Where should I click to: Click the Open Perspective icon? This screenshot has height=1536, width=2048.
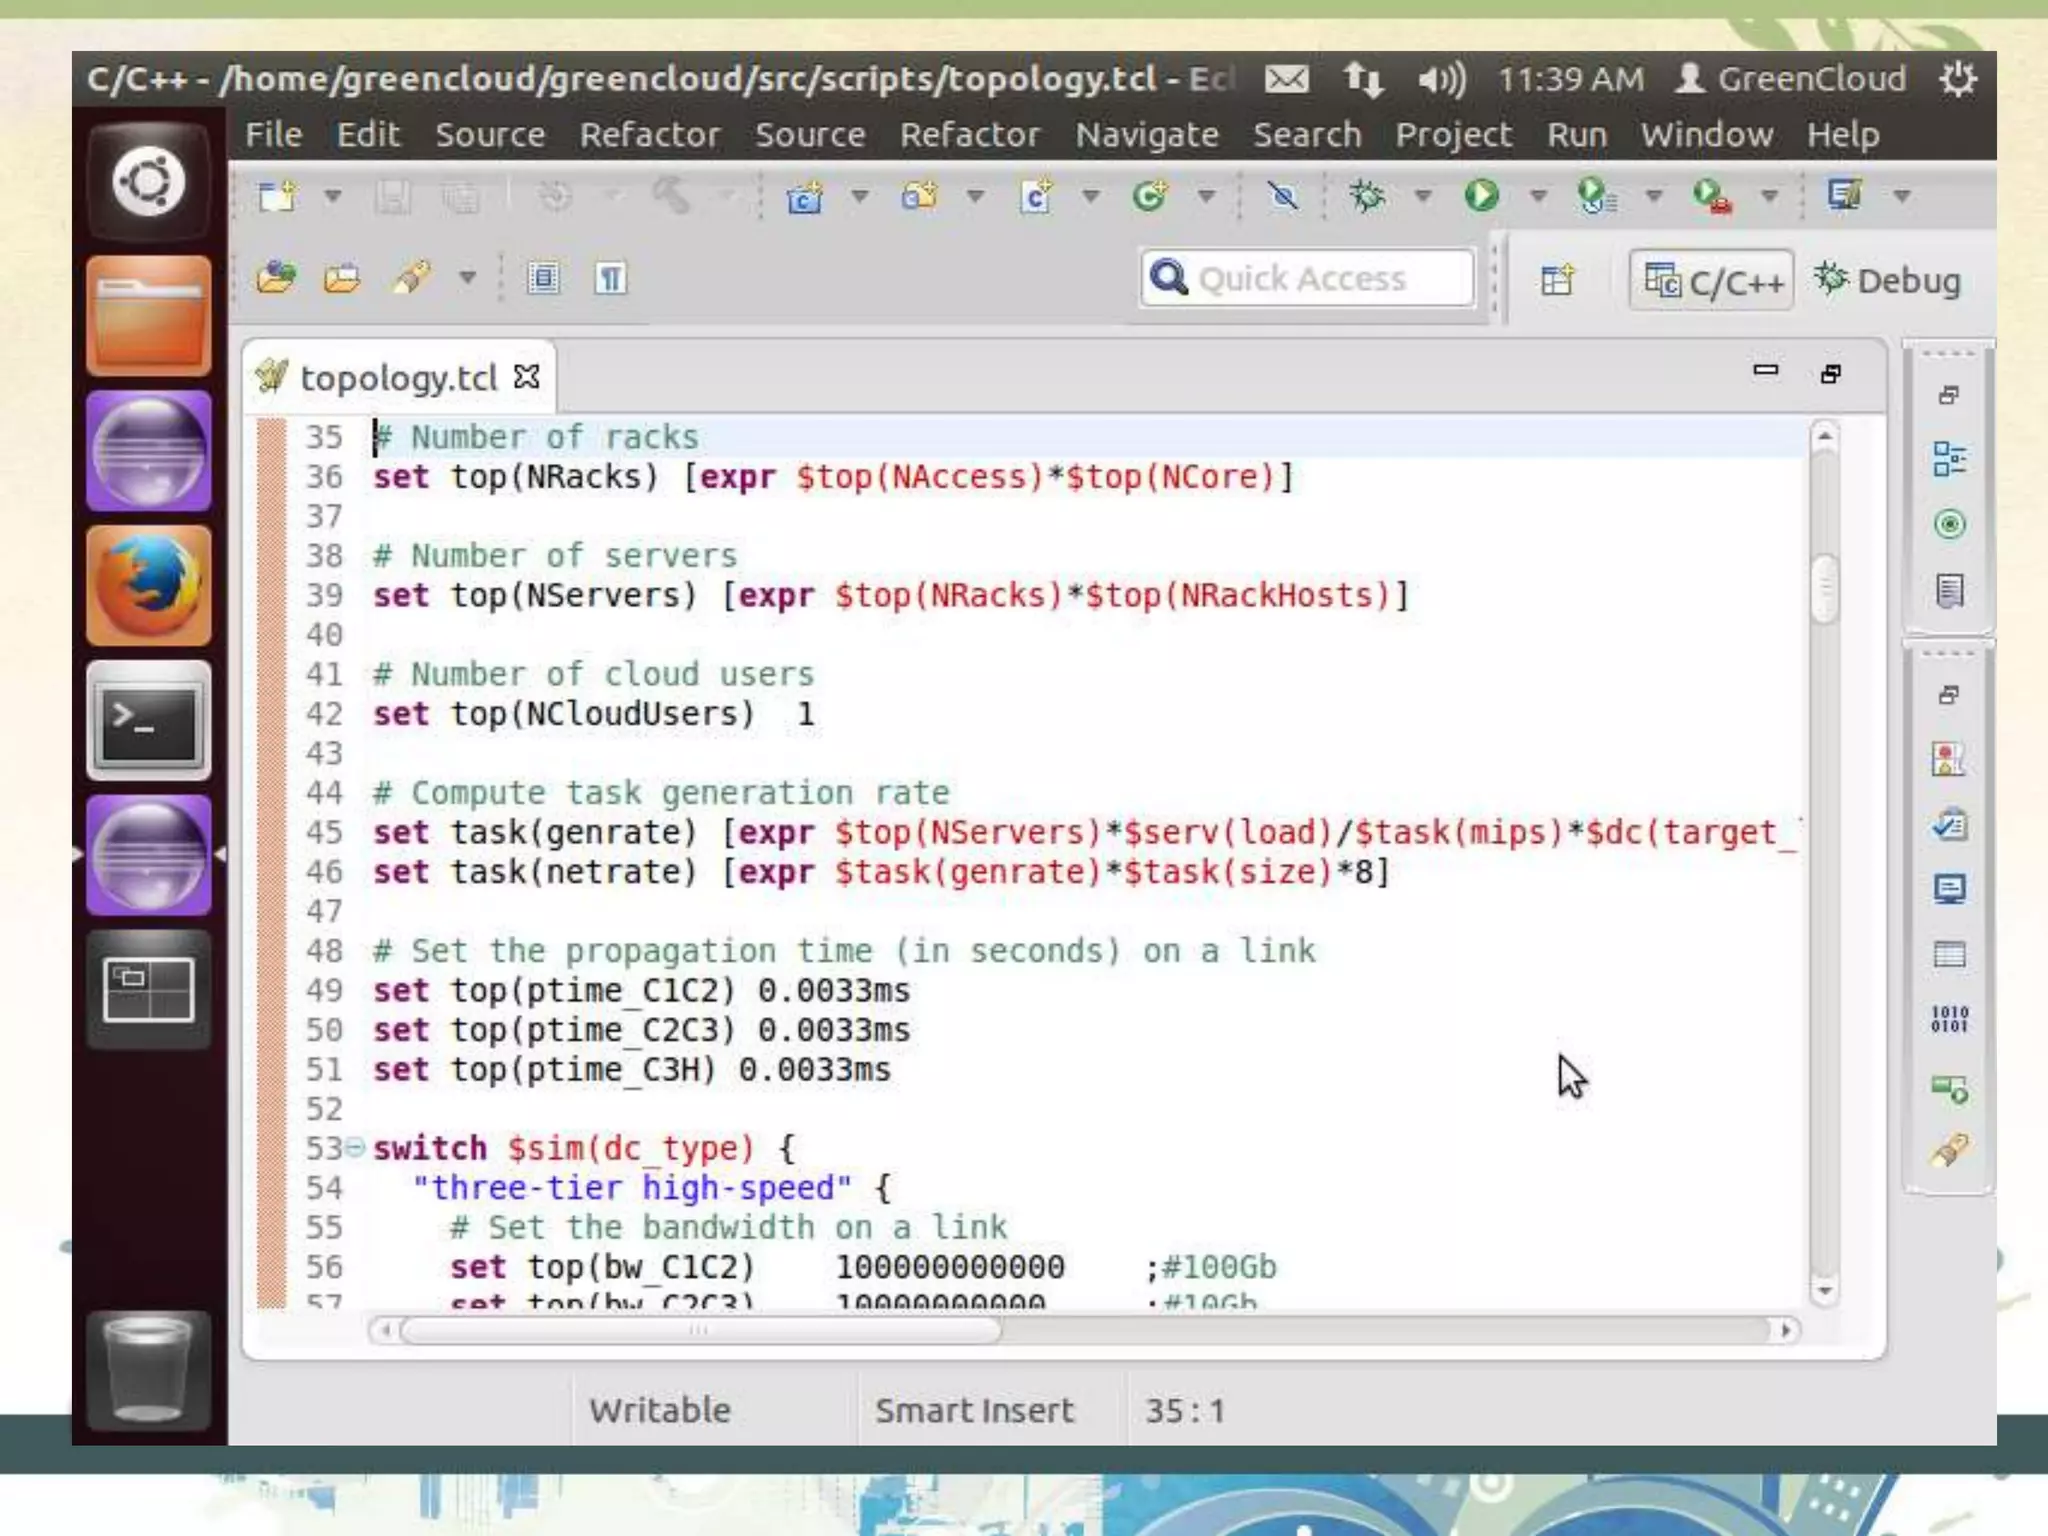(x=1557, y=280)
